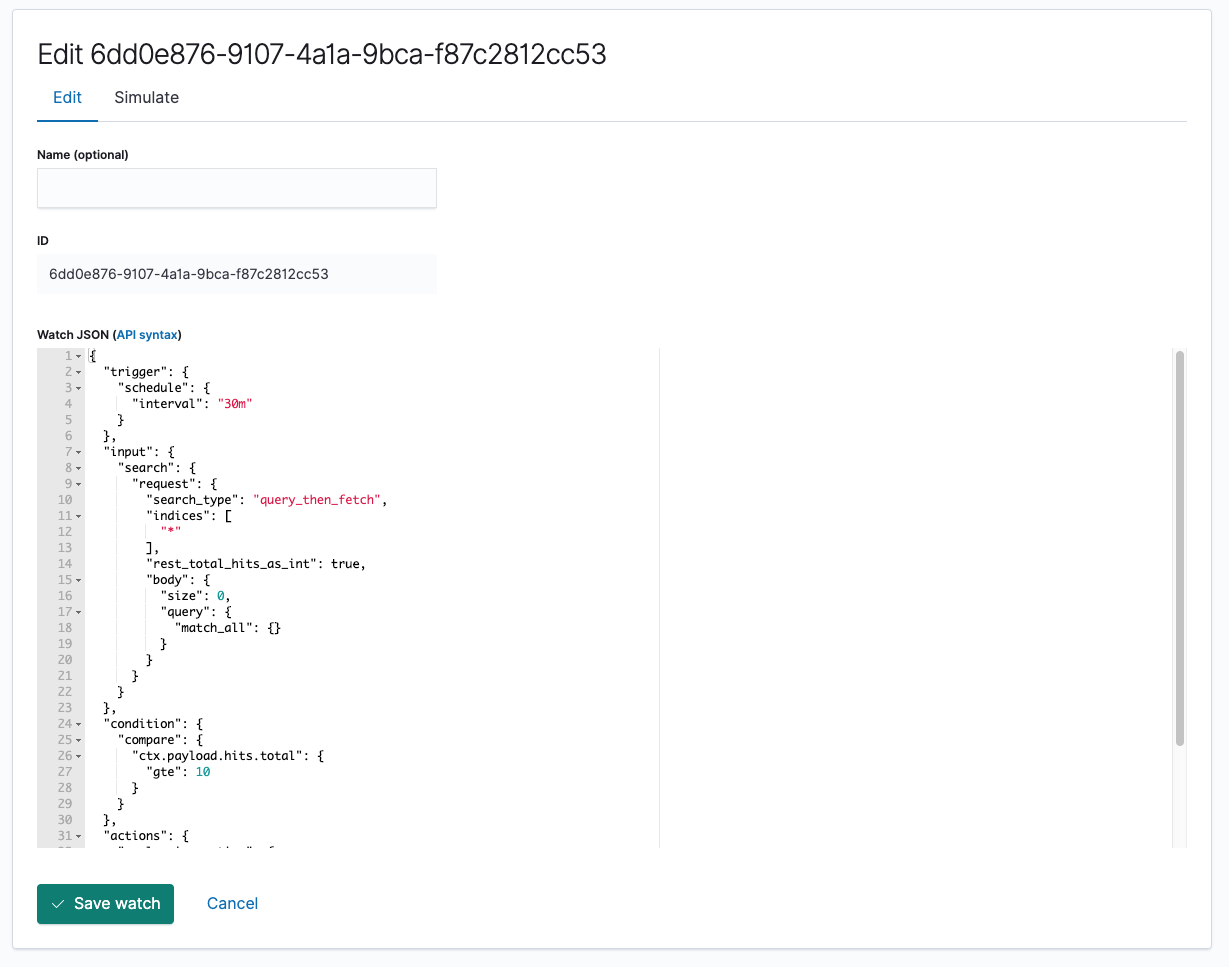Collapse the "request" block on line 9

(79, 484)
